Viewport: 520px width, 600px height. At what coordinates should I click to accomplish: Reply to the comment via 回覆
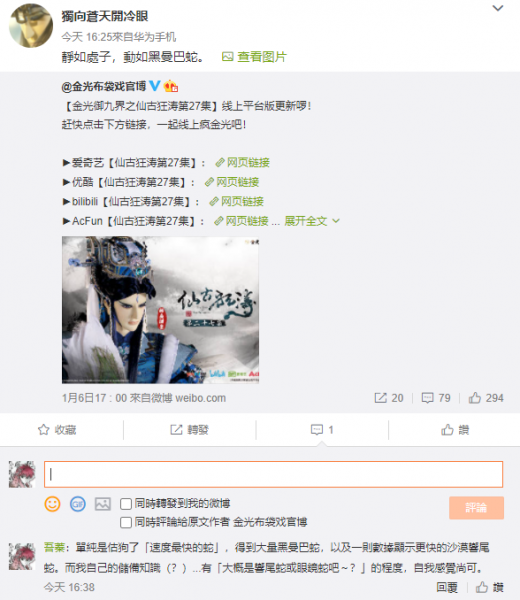click(x=447, y=587)
